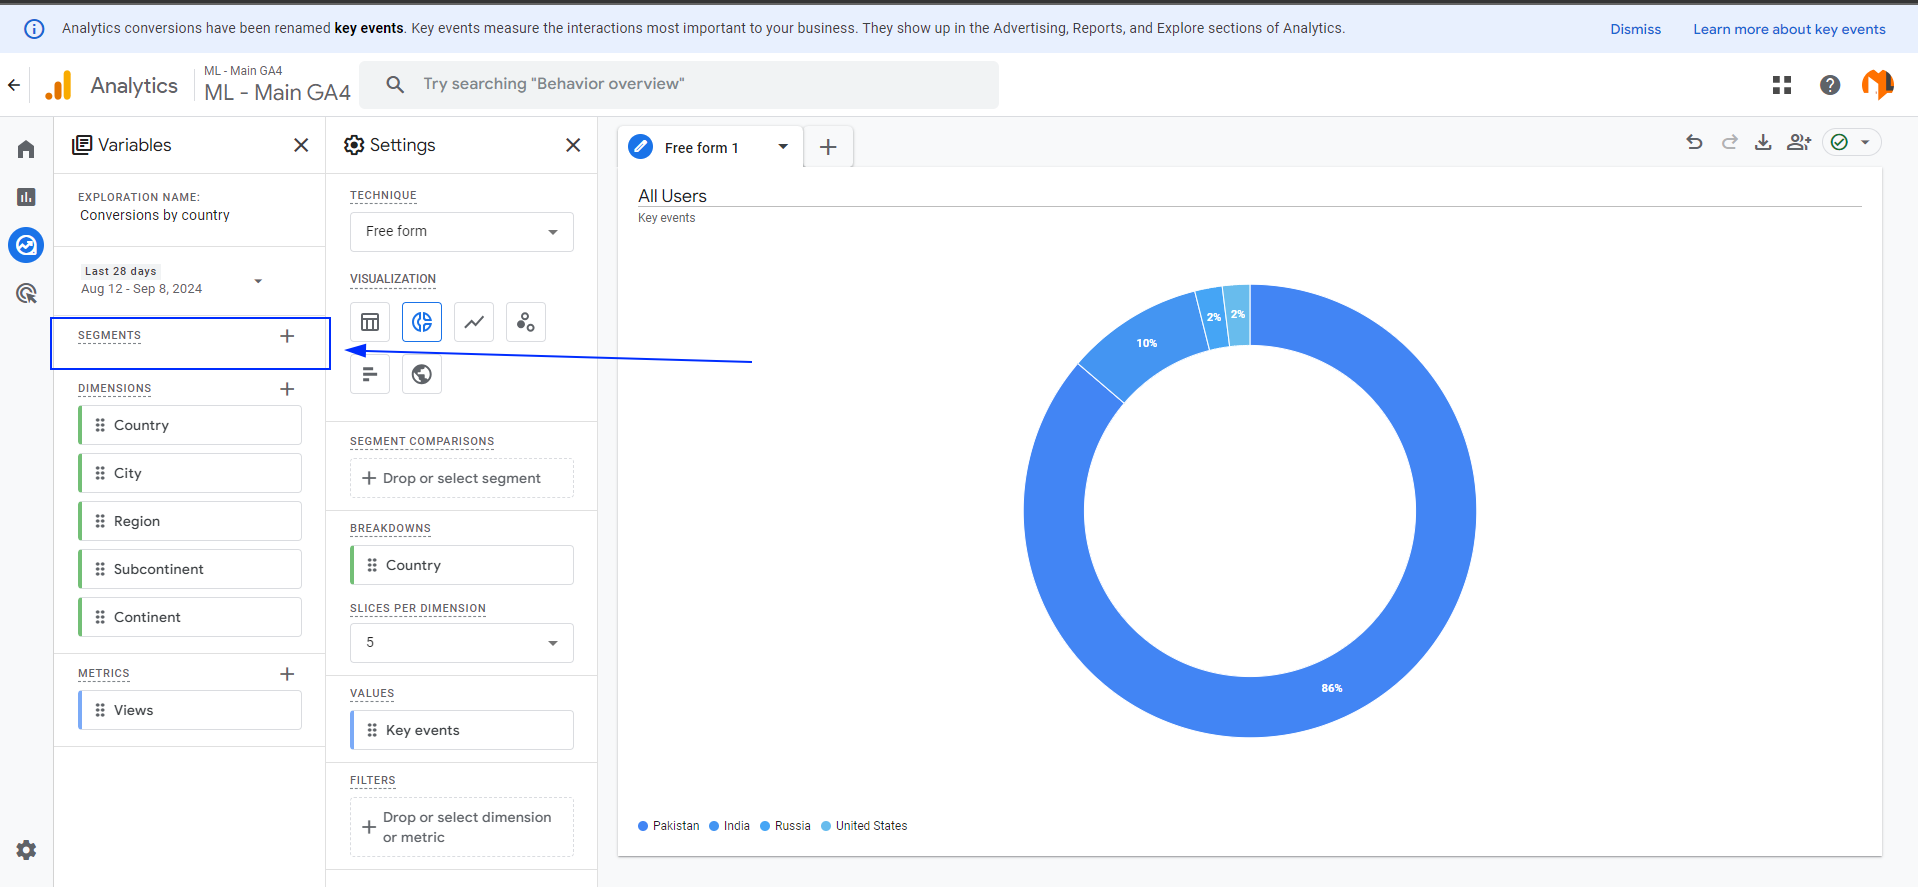Add a new tab with plus button

[828, 147]
